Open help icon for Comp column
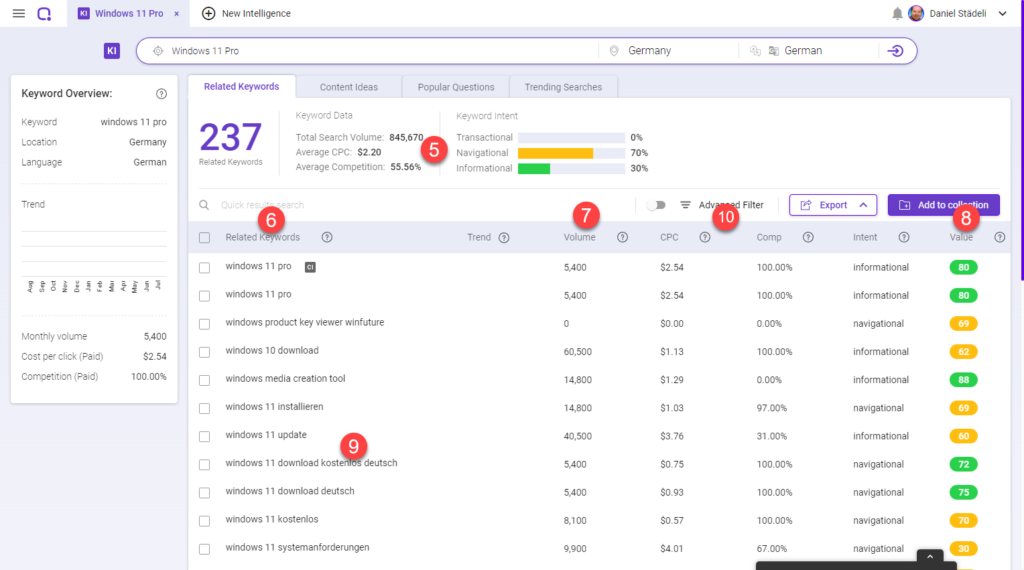 tap(808, 238)
